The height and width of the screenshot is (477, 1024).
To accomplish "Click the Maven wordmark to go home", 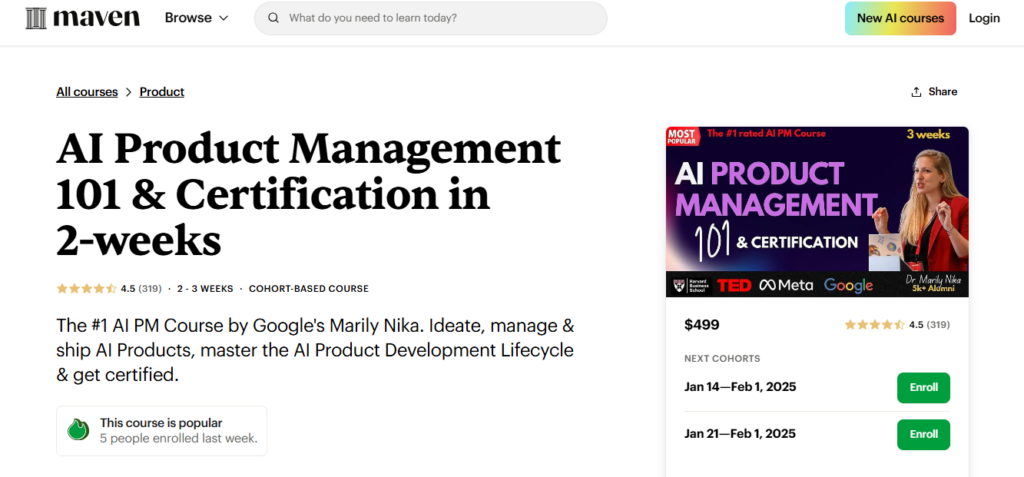I will (x=96, y=18).
